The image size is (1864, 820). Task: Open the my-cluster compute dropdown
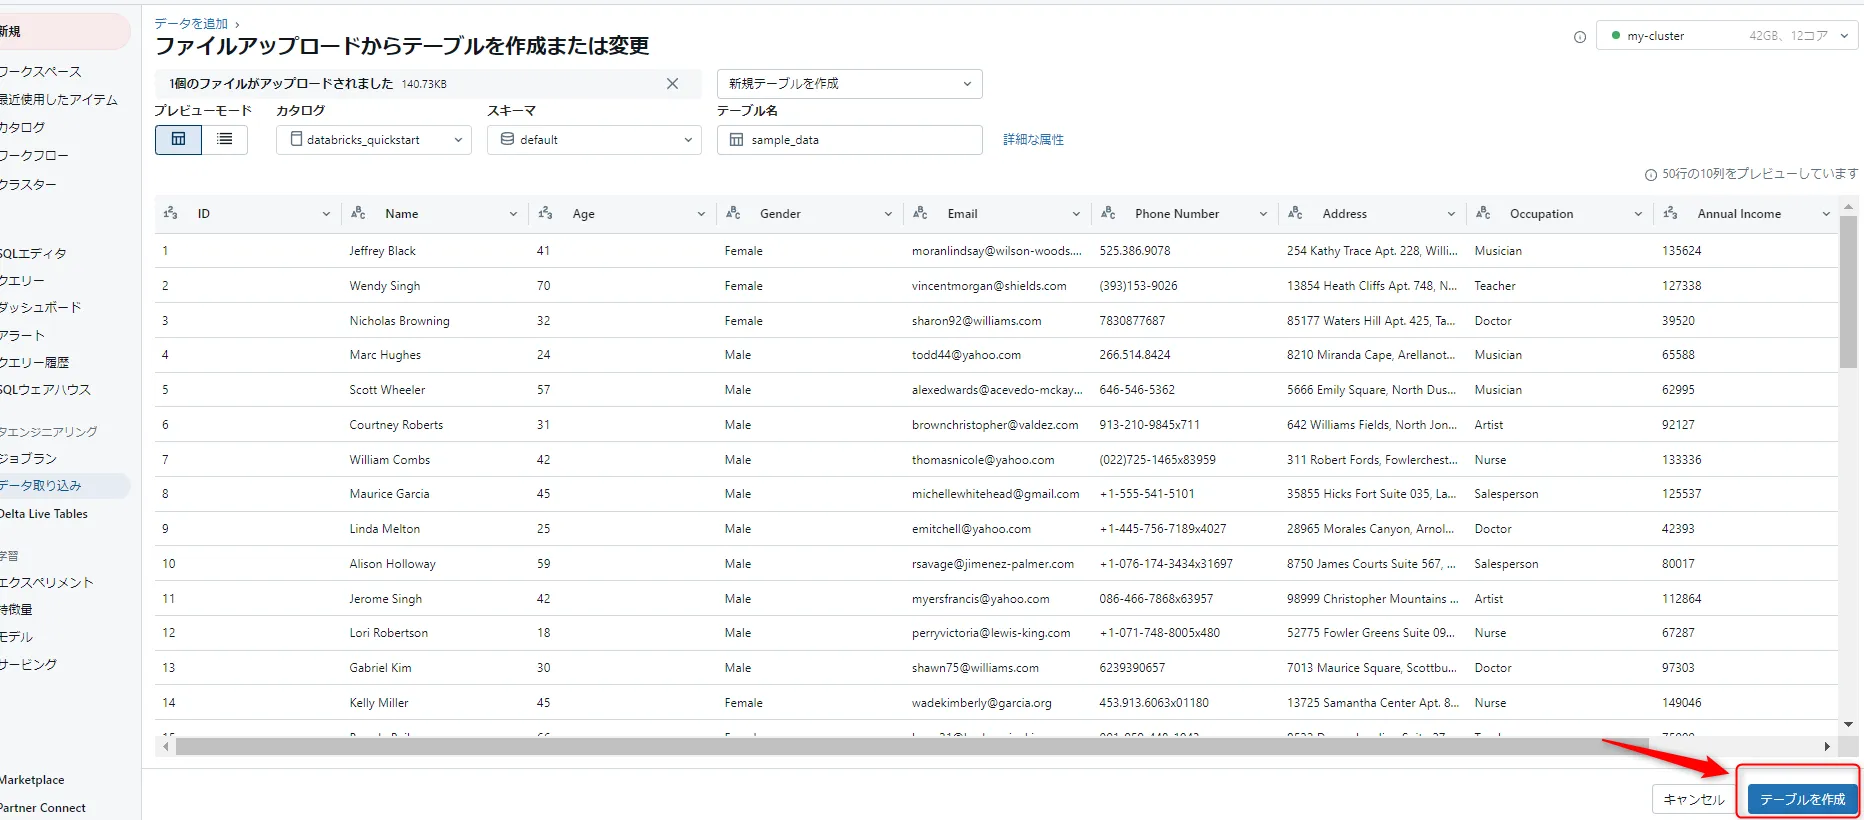click(x=1727, y=36)
